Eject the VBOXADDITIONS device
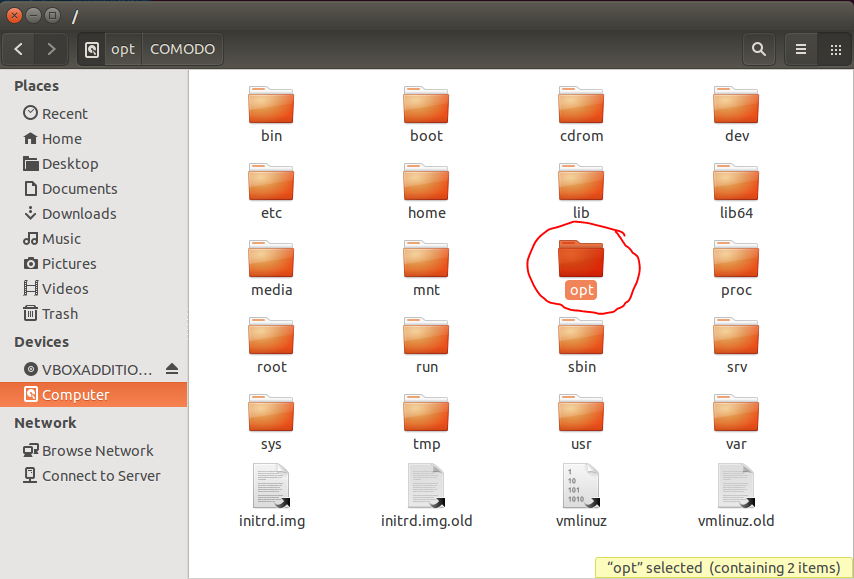 point(172,369)
